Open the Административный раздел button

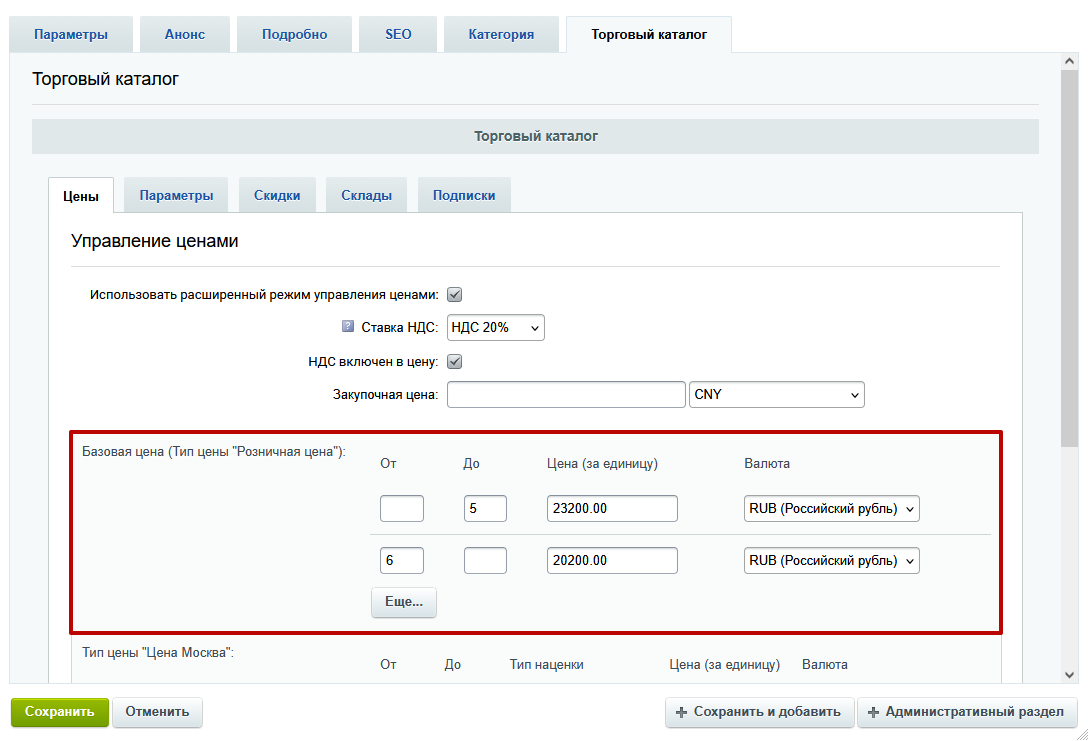pos(967,712)
